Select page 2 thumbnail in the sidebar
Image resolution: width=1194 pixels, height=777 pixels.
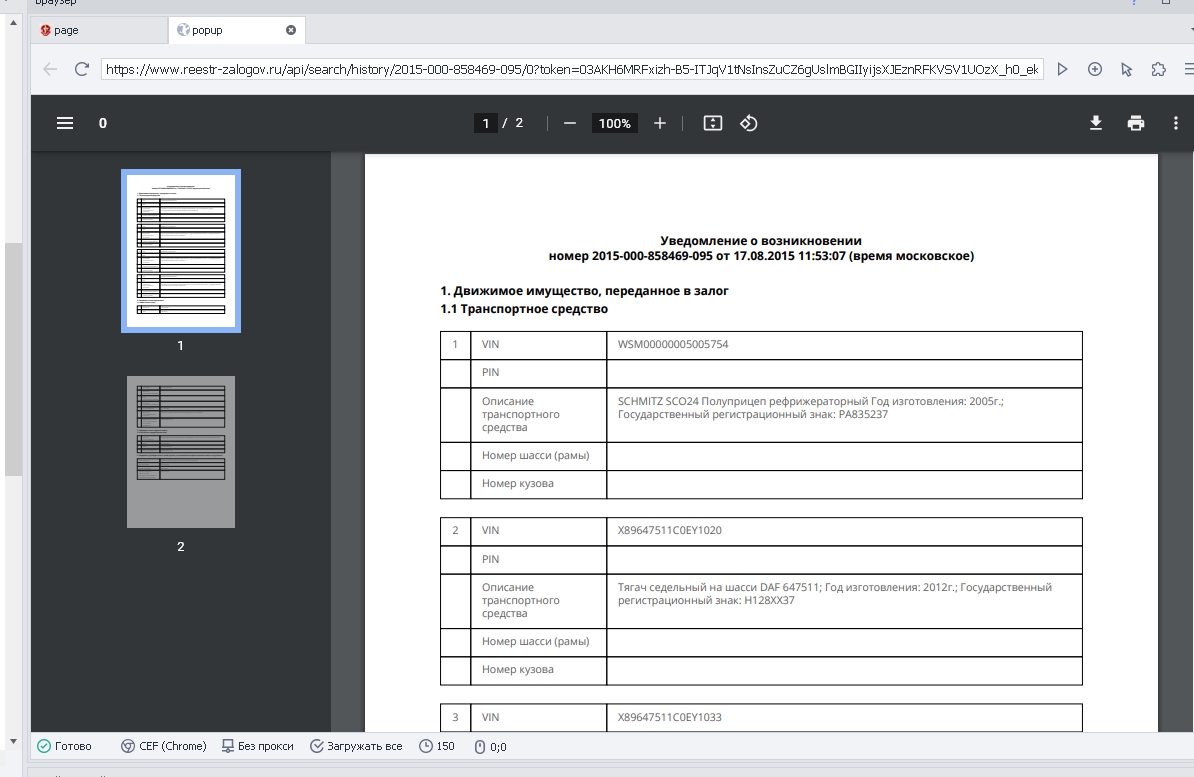pyautogui.click(x=181, y=452)
